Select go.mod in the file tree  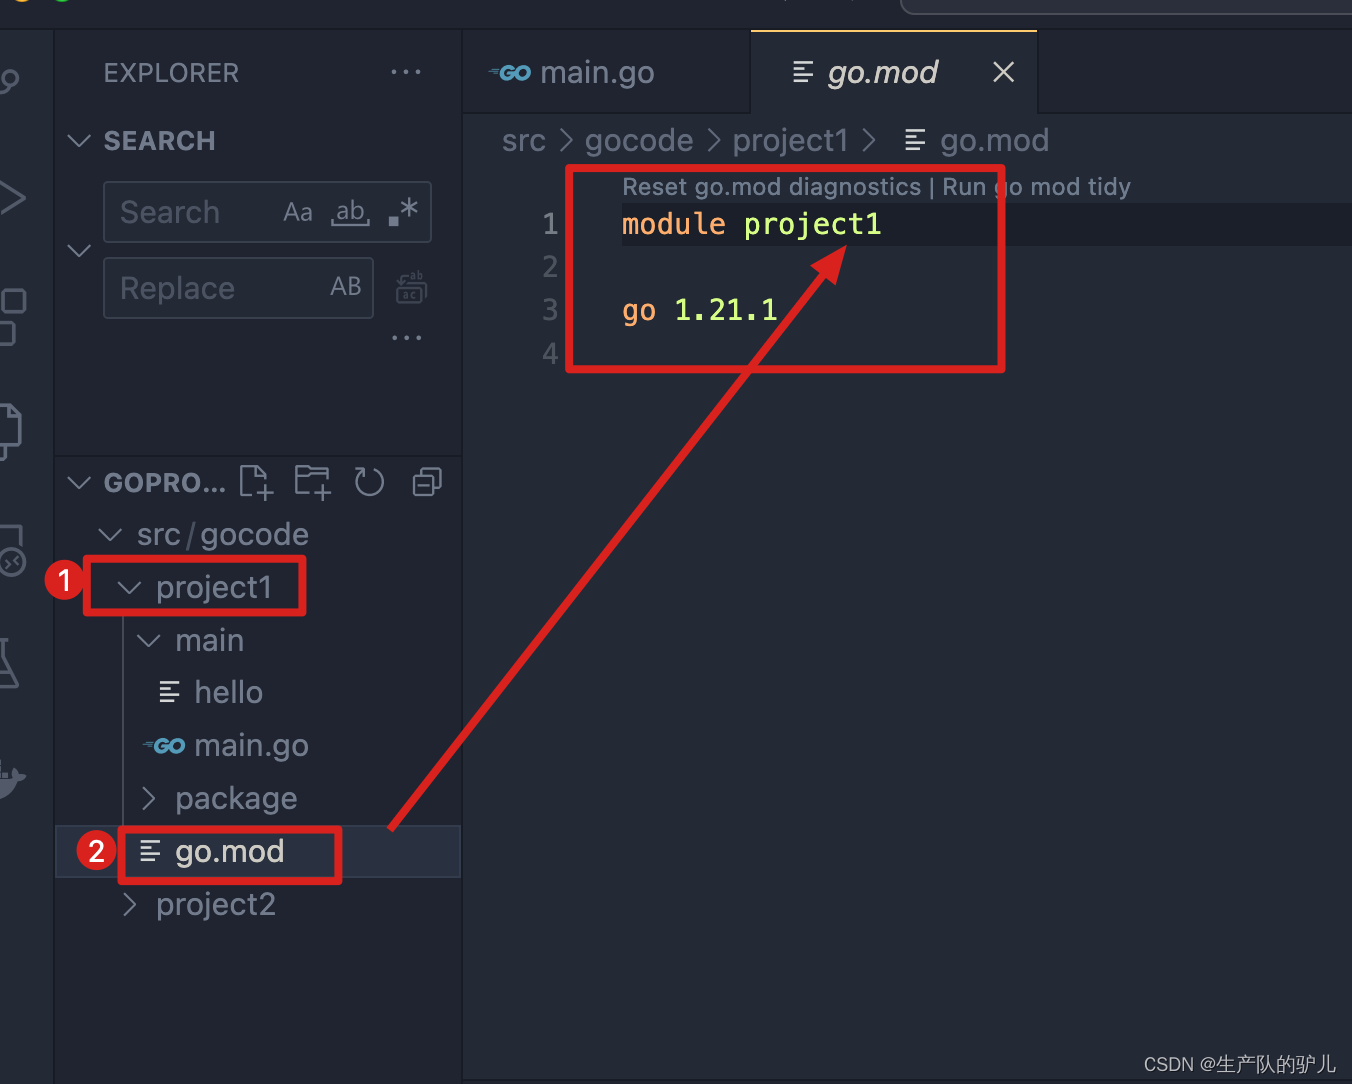(258, 851)
